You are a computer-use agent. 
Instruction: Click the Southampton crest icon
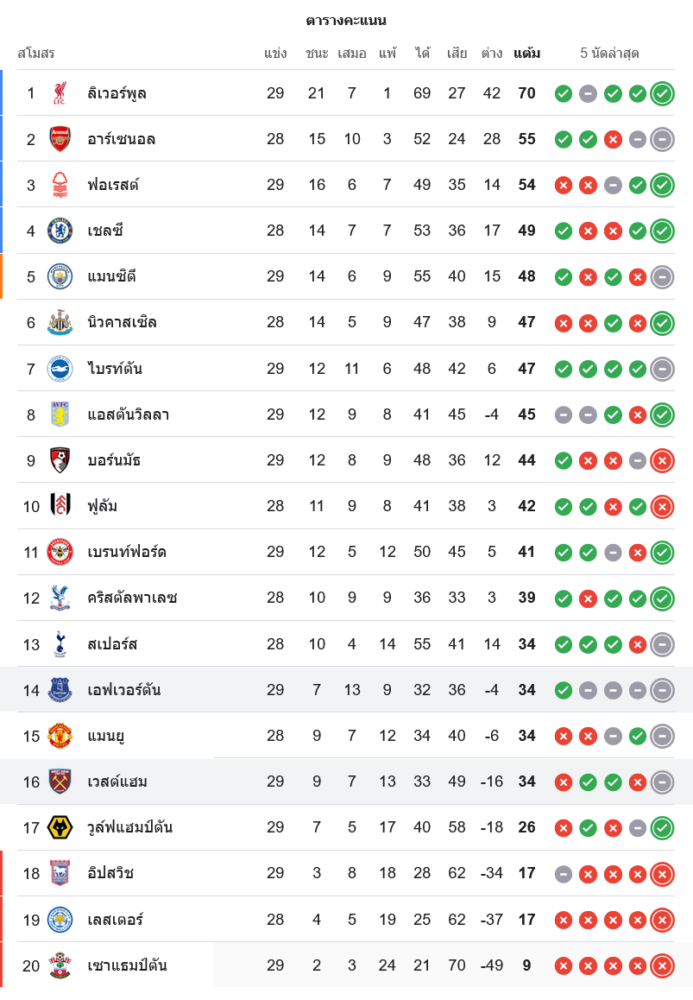click(x=60, y=966)
